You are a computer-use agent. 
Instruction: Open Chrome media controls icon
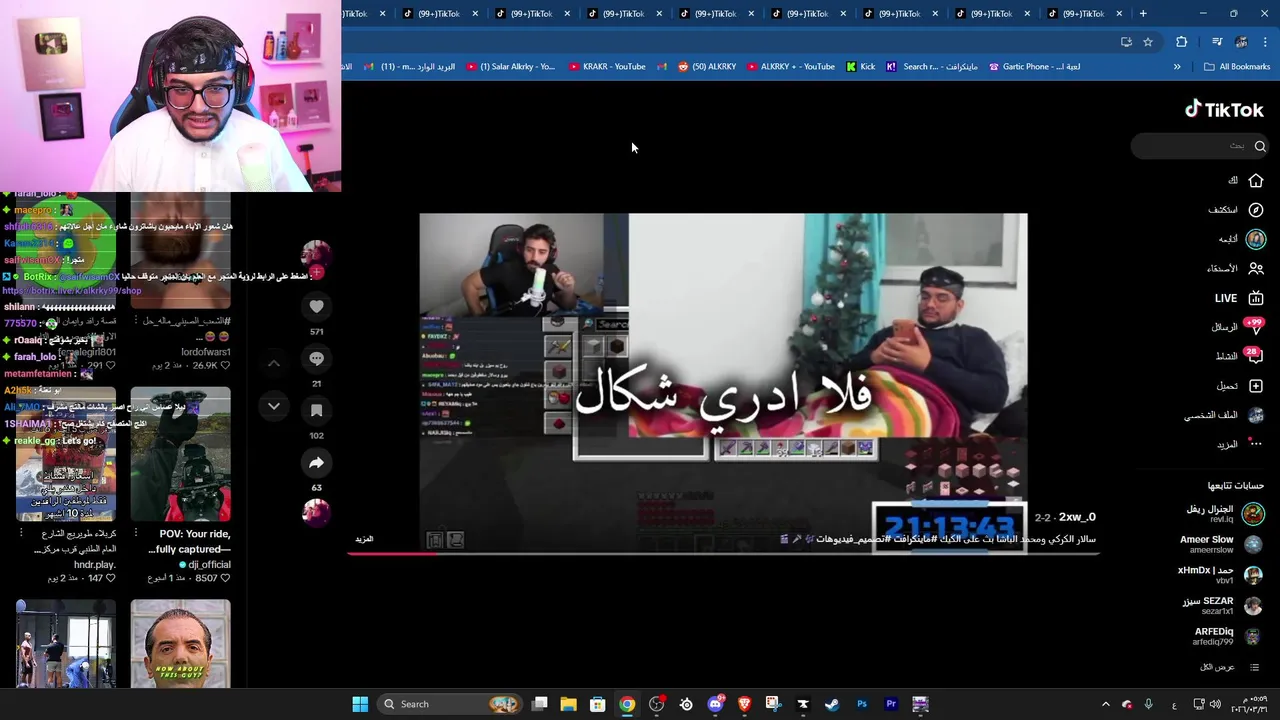pos(1217,42)
